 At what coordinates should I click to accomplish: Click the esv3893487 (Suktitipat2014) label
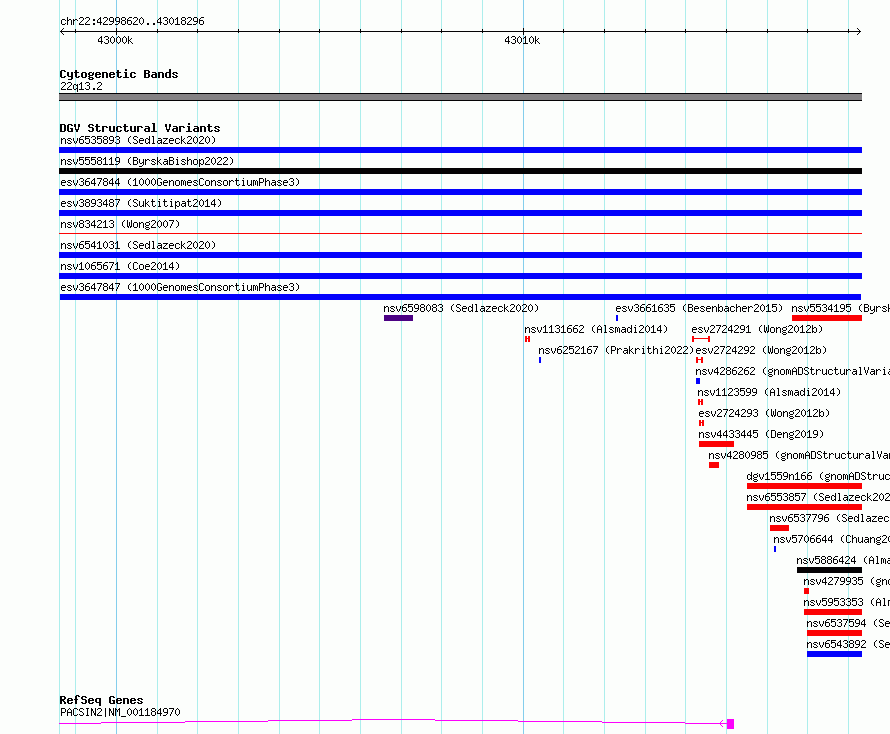tap(141, 203)
